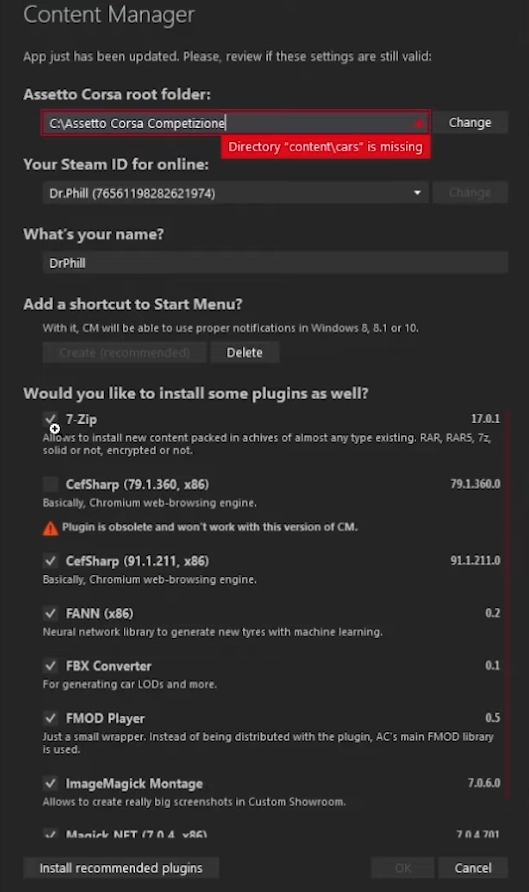529x892 pixels.
Task: Open the Steam ID dropdown arrow
Action: coord(417,193)
